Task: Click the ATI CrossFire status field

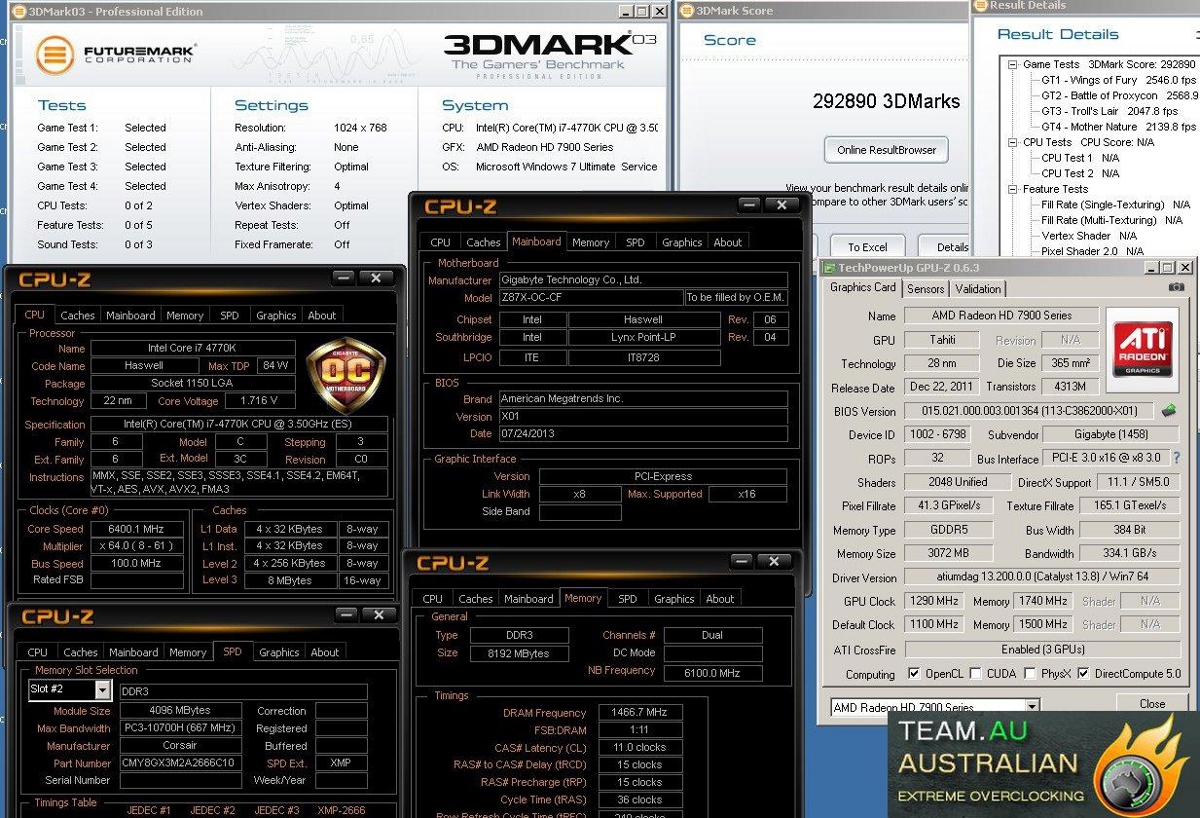Action: coord(1042,649)
